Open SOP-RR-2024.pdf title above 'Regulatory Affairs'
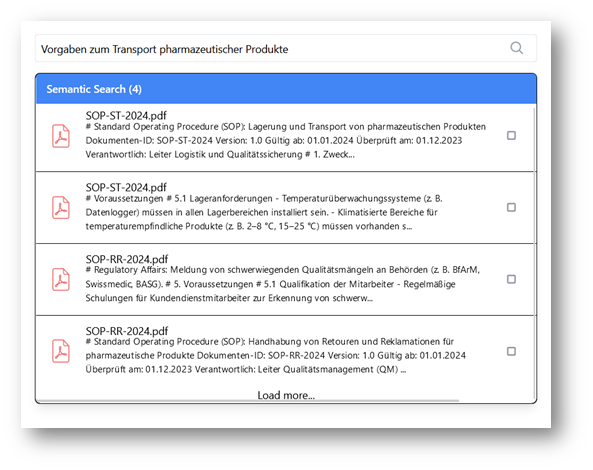This screenshot has width=593, height=470. (127, 259)
